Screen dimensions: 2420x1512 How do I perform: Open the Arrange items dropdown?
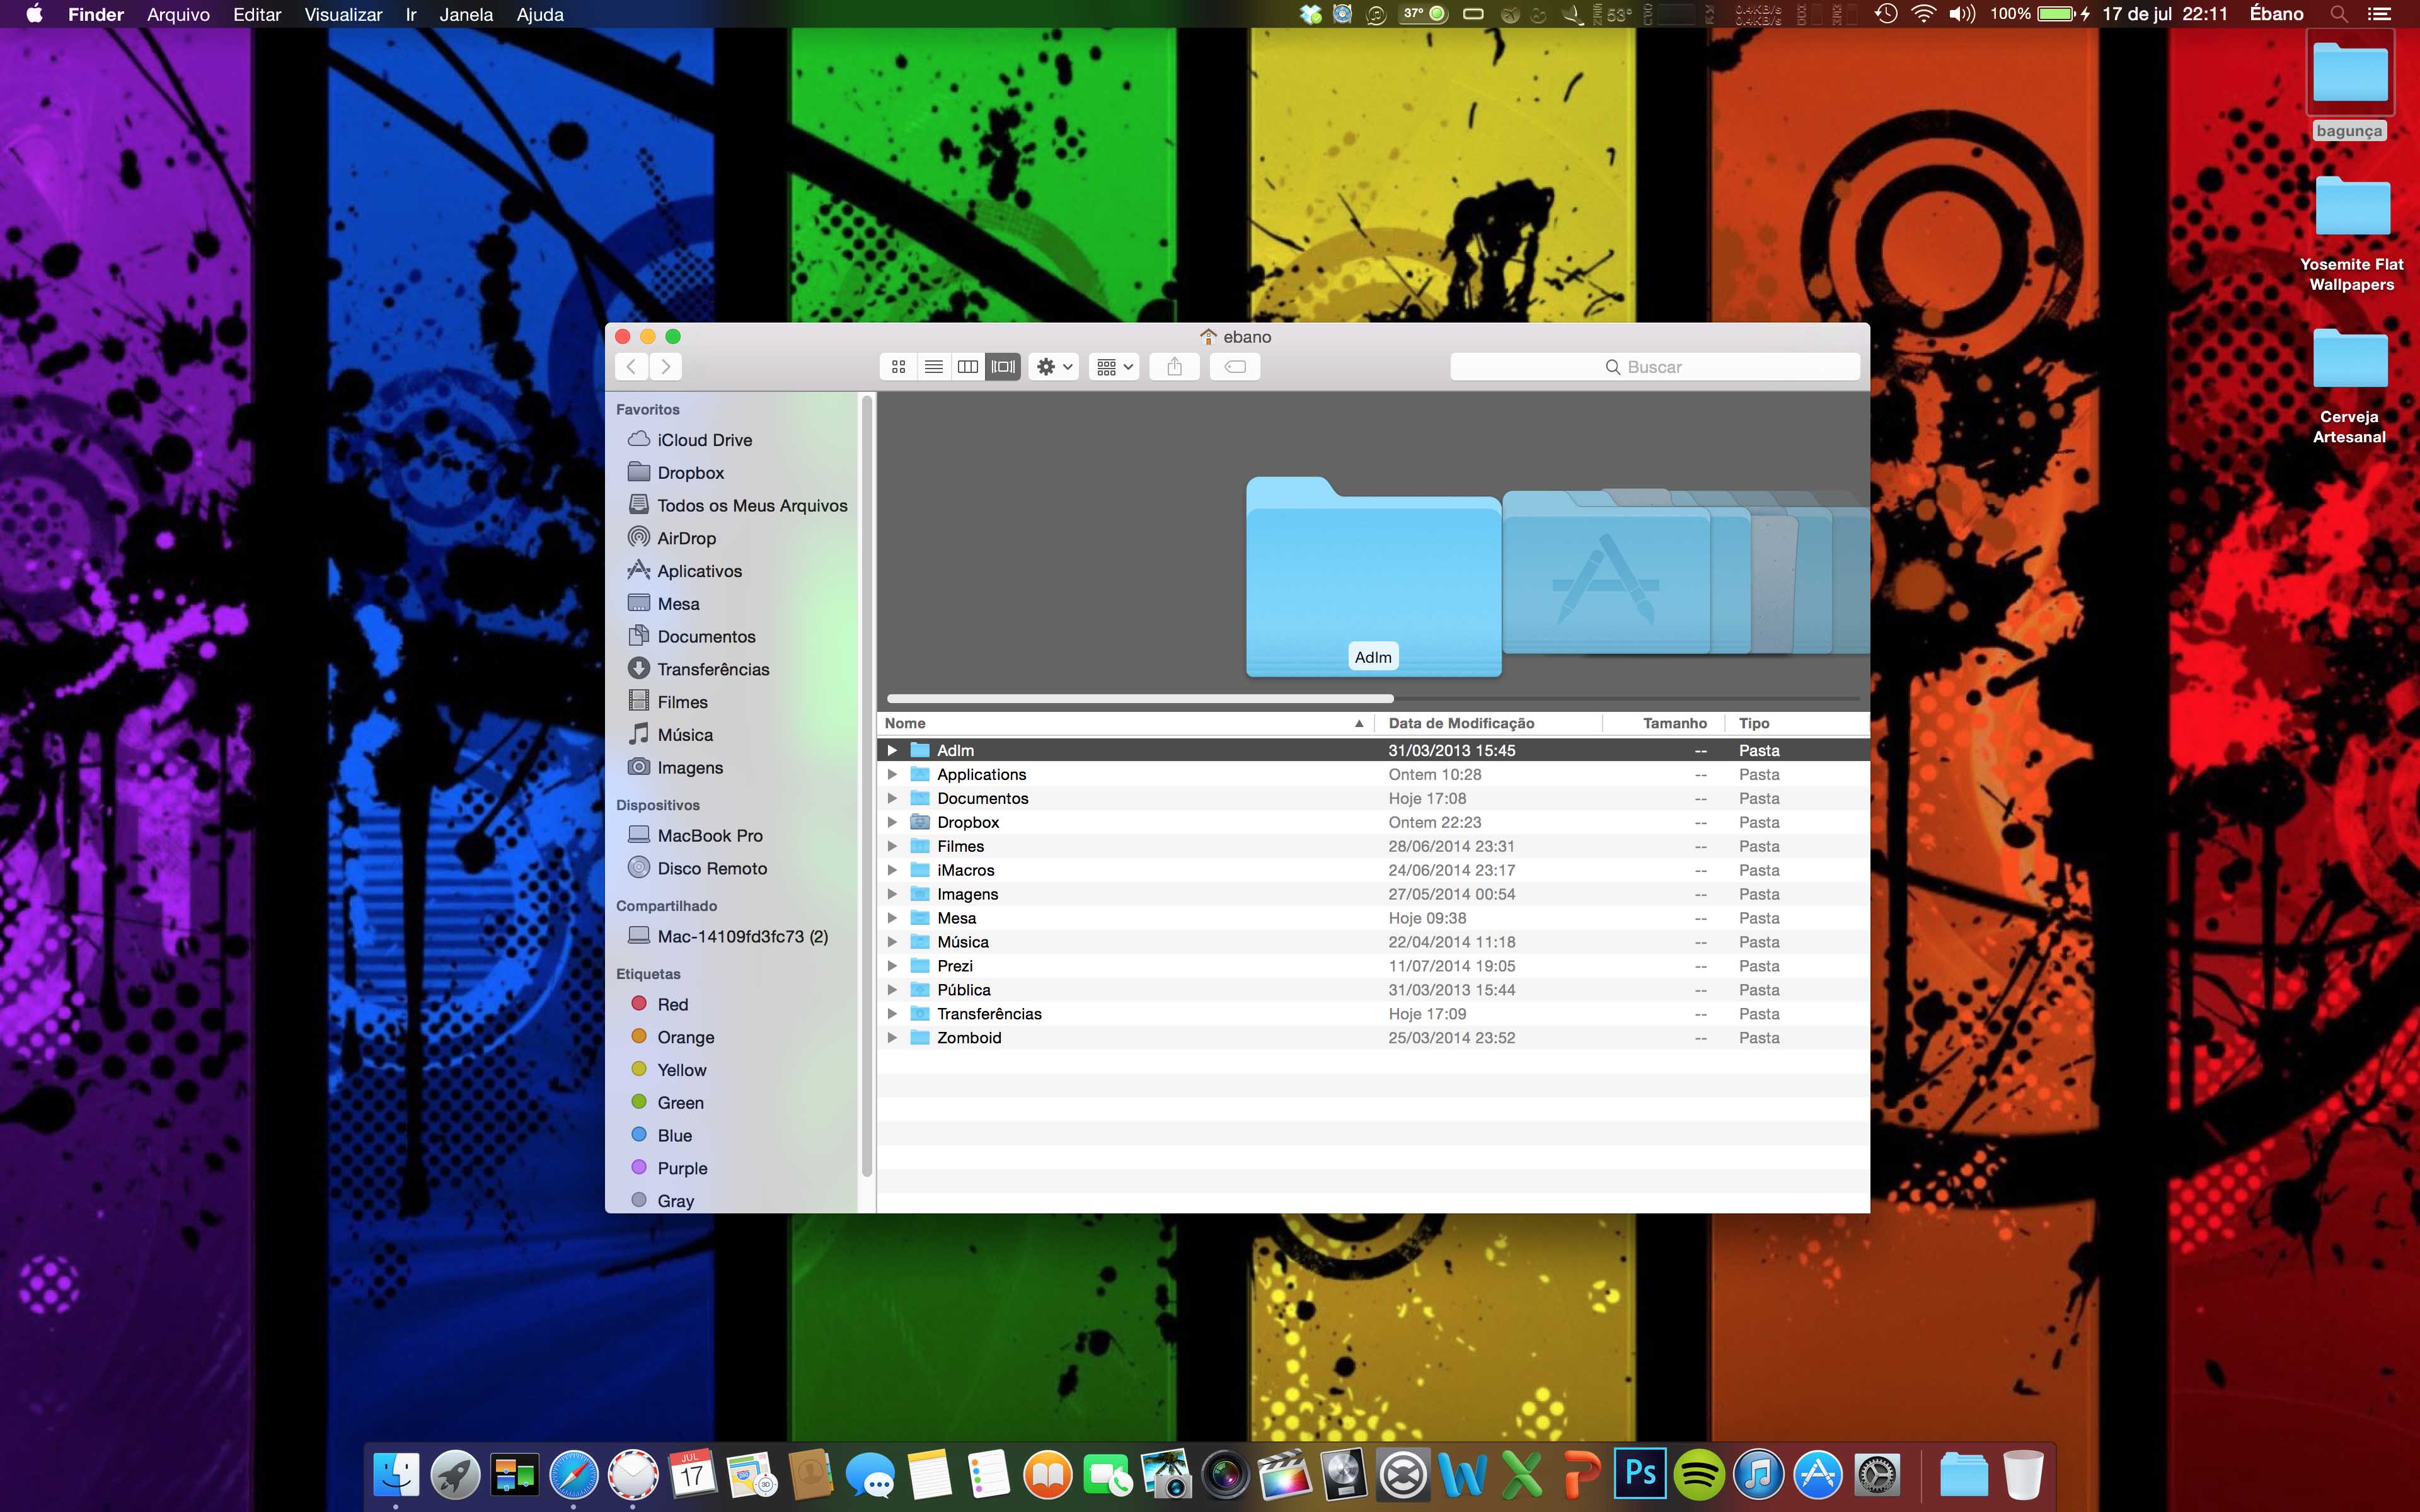[x=1114, y=367]
